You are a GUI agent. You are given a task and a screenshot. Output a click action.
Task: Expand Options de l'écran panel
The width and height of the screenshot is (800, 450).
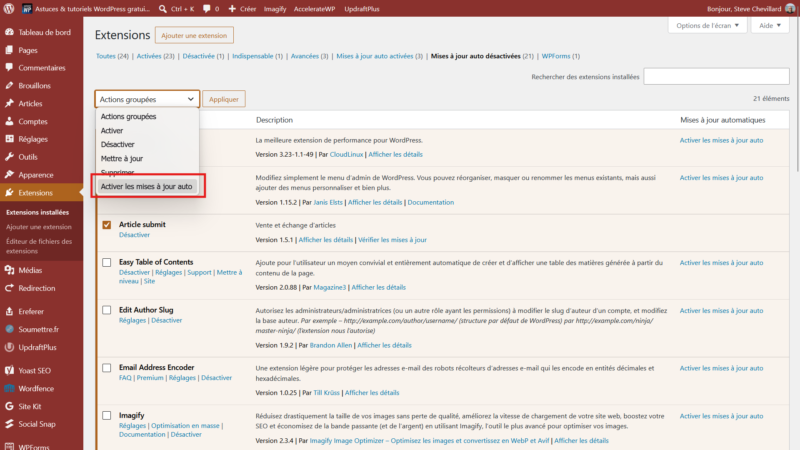coord(707,26)
